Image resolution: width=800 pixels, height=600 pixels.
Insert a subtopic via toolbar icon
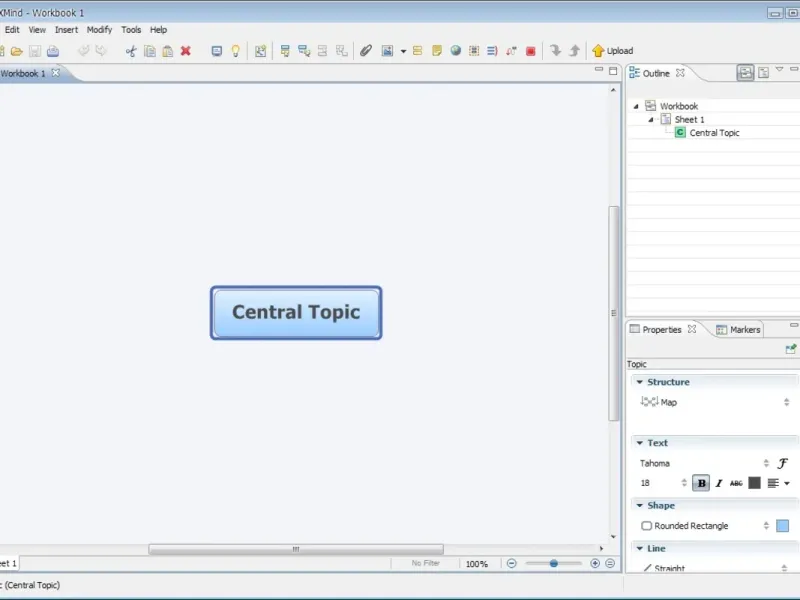[x=304, y=51]
